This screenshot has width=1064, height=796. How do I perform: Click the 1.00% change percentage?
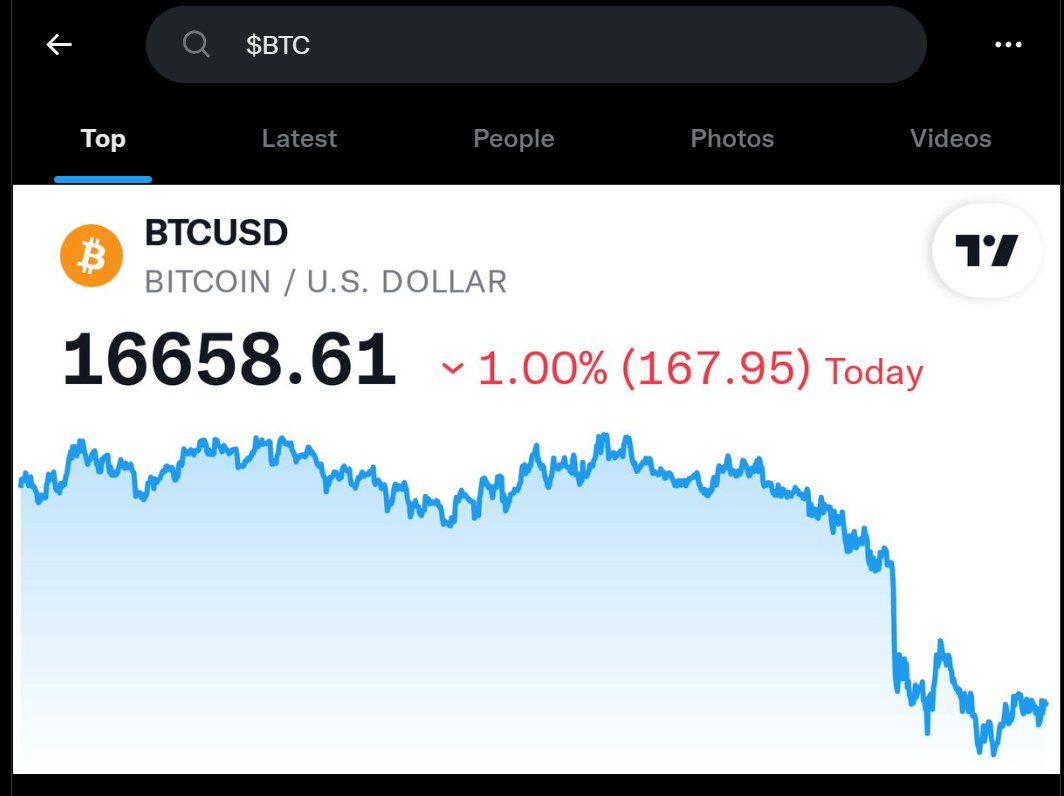coord(542,369)
